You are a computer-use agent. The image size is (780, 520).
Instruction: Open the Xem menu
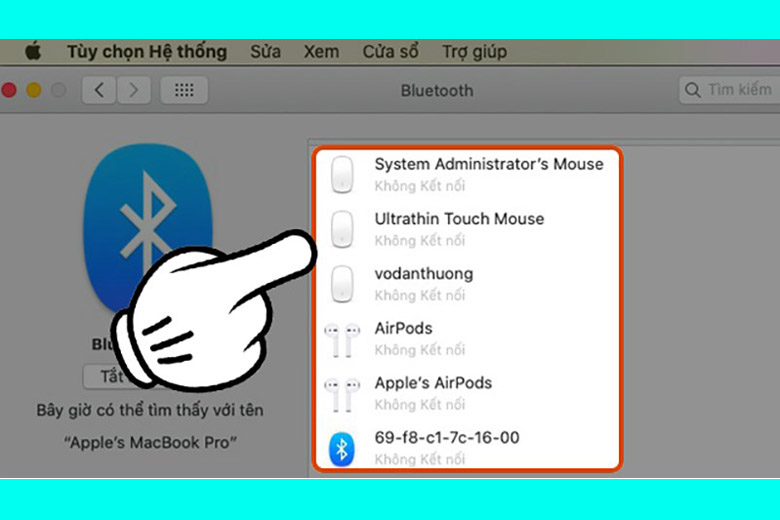[321, 52]
